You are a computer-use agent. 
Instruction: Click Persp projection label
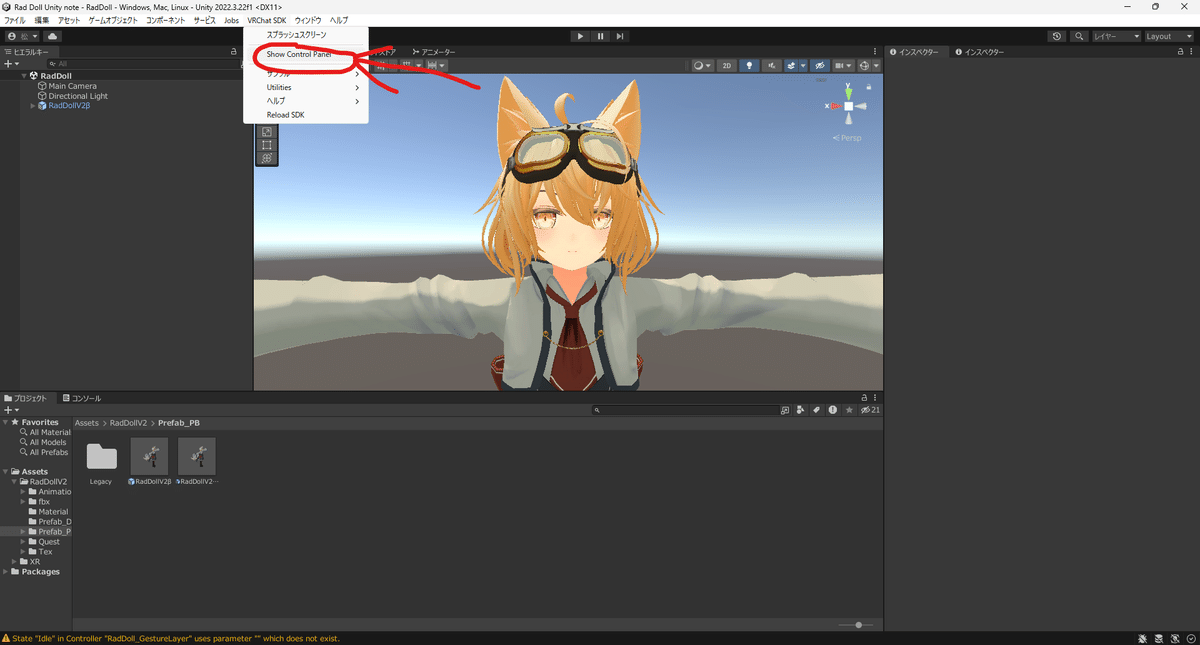pyautogui.click(x=849, y=138)
